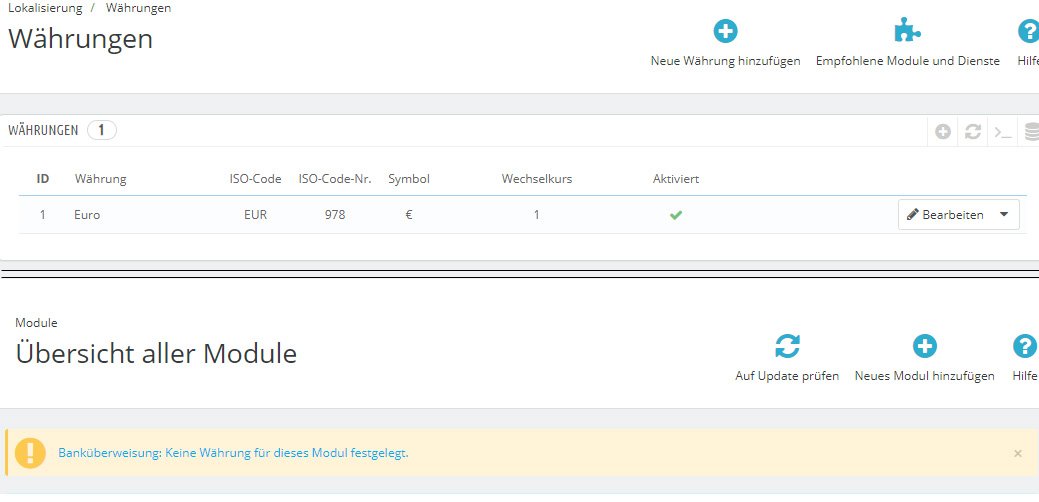Screen dimensions: 1039x502
Task: Click the ISO-Code-Nr. column header
Action: (335, 179)
